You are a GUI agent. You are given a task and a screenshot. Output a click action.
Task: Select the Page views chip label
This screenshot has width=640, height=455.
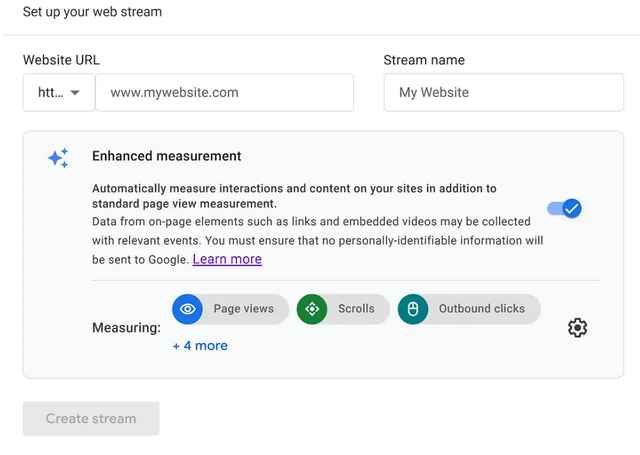click(x=243, y=309)
